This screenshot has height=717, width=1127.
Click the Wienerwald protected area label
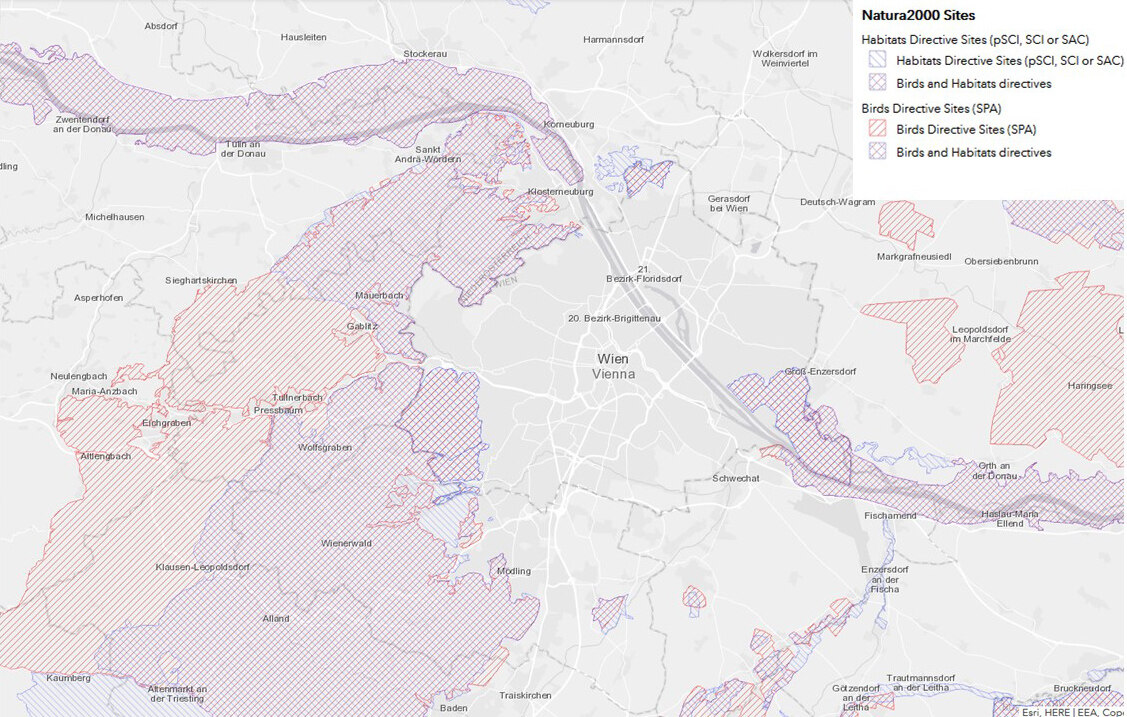tap(347, 543)
